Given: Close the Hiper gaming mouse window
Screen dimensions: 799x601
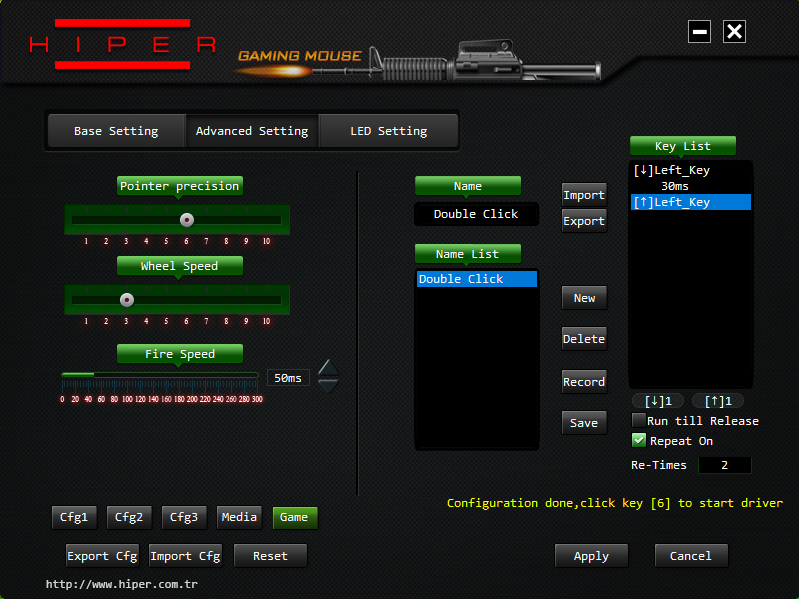Looking at the screenshot, I should (x=734, y=32).
